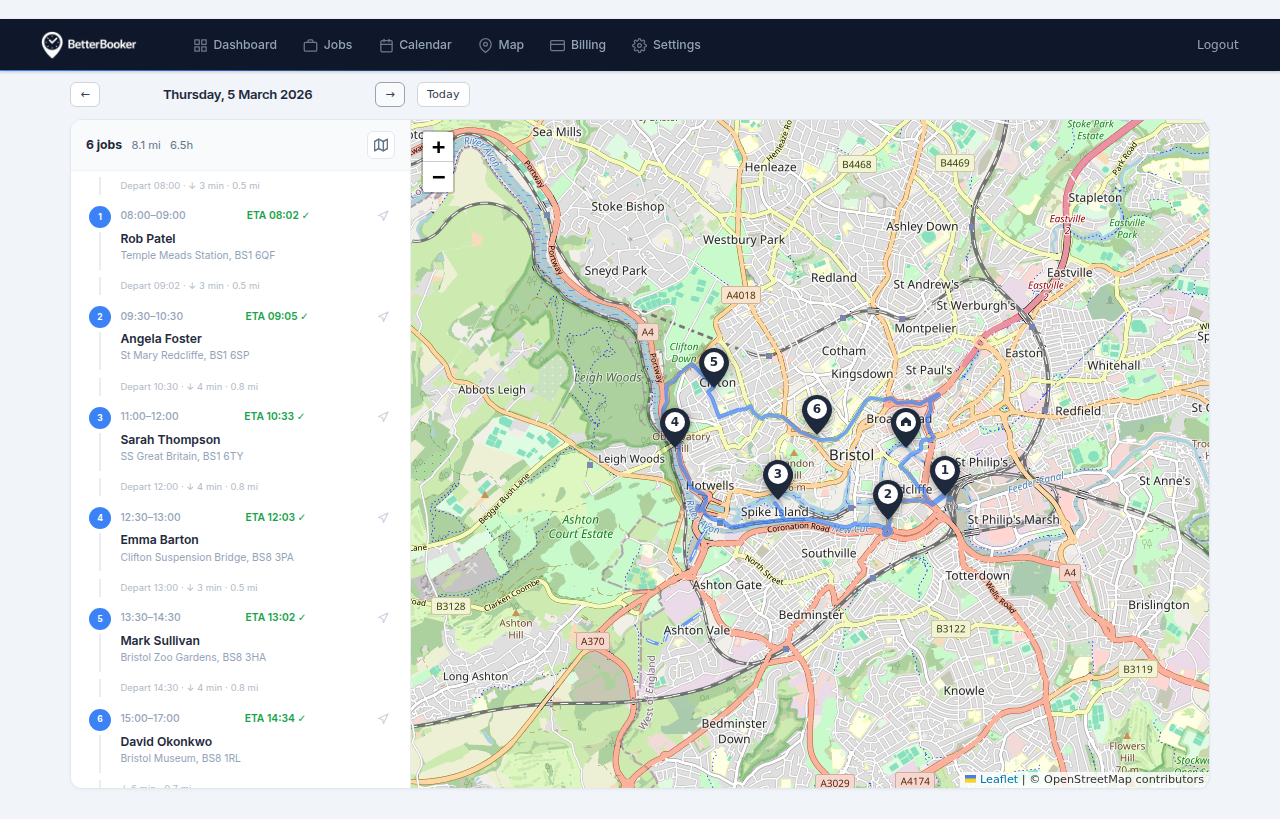Viewport: 1280px width, 819px height.
Task: Go back to the previous day
Action: pyautogui.click(x=84, y=94)
